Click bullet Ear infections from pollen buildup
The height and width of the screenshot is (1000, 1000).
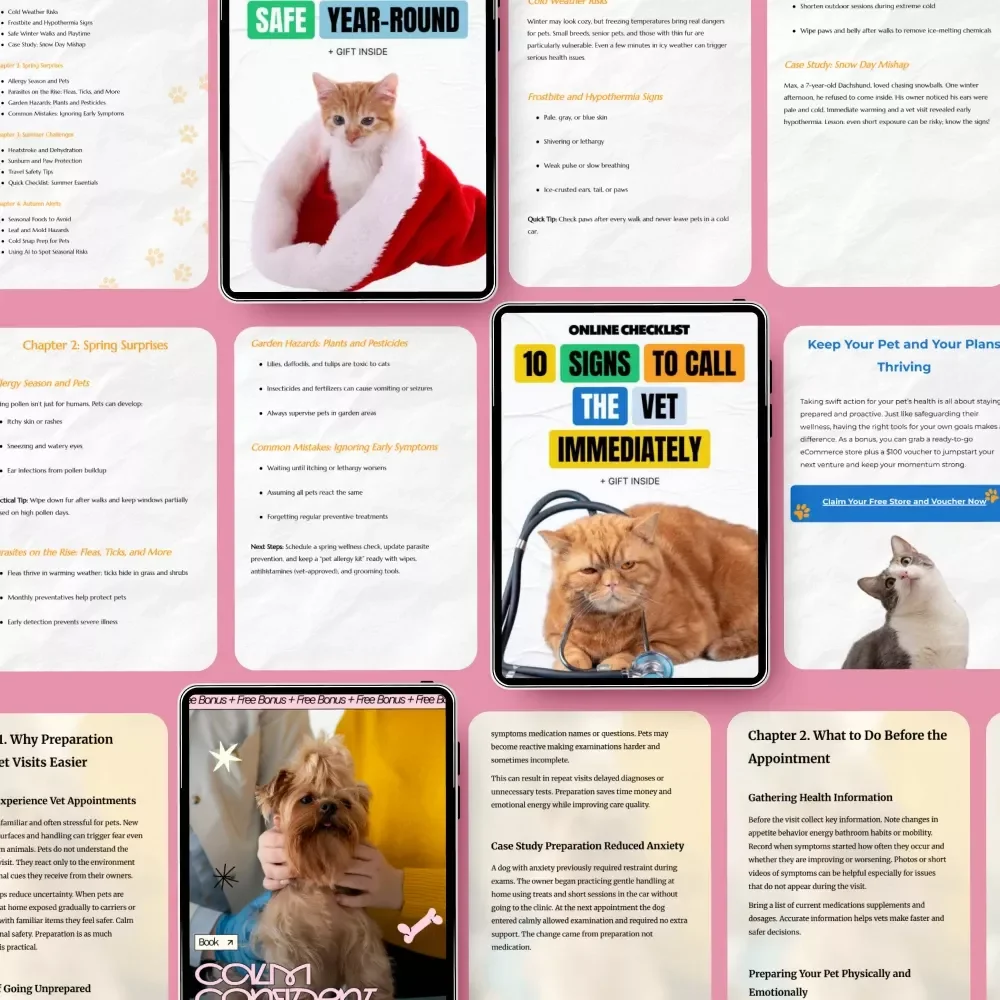tap(57, 470)
